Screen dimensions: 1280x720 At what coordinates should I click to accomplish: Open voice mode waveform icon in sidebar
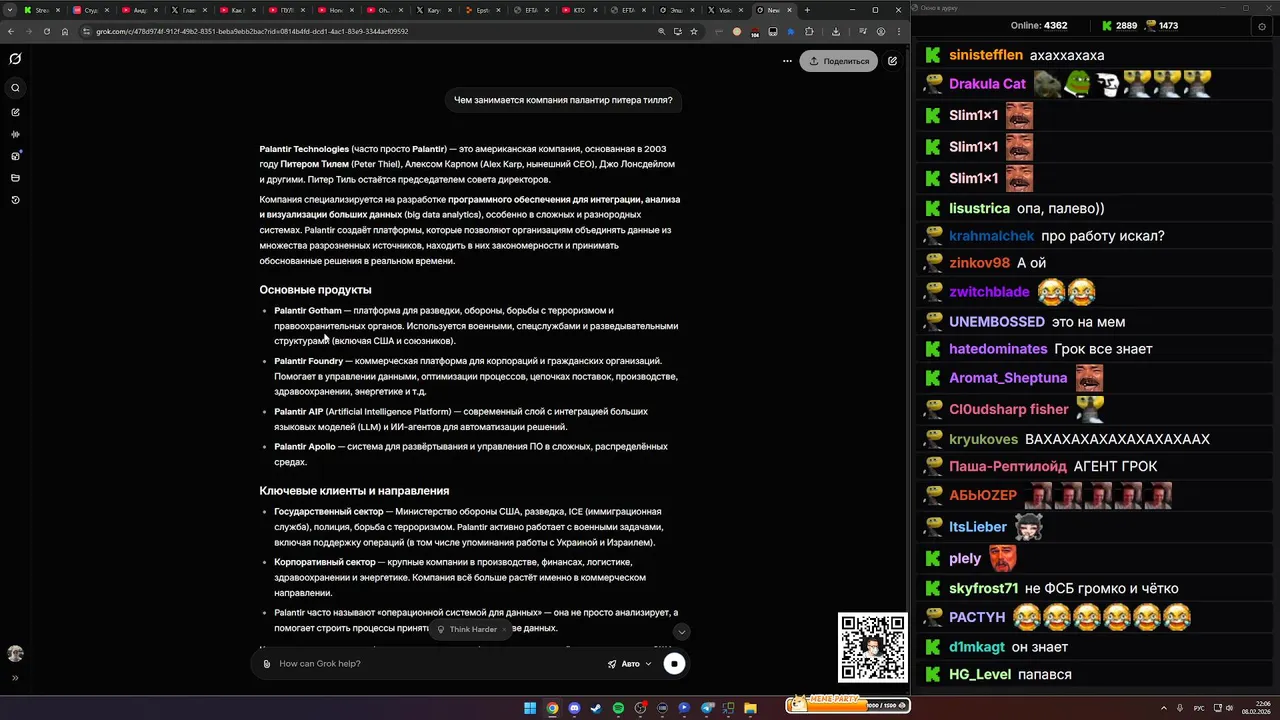pyautogui.click(x=15, y=134)
